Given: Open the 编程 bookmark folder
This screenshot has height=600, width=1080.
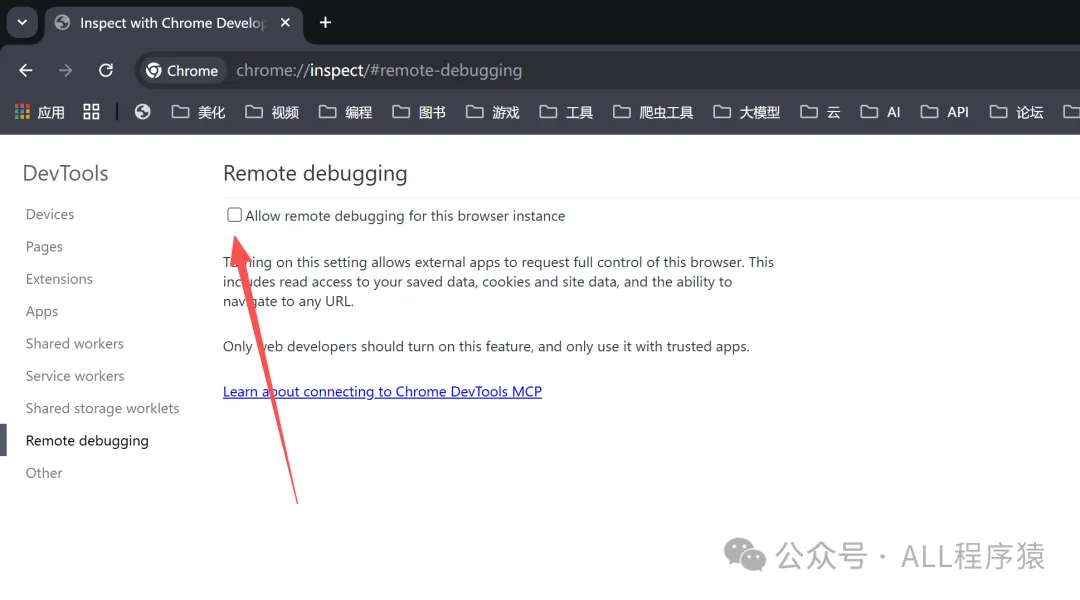Looking at the screenshot, I should tap(346, 112).
